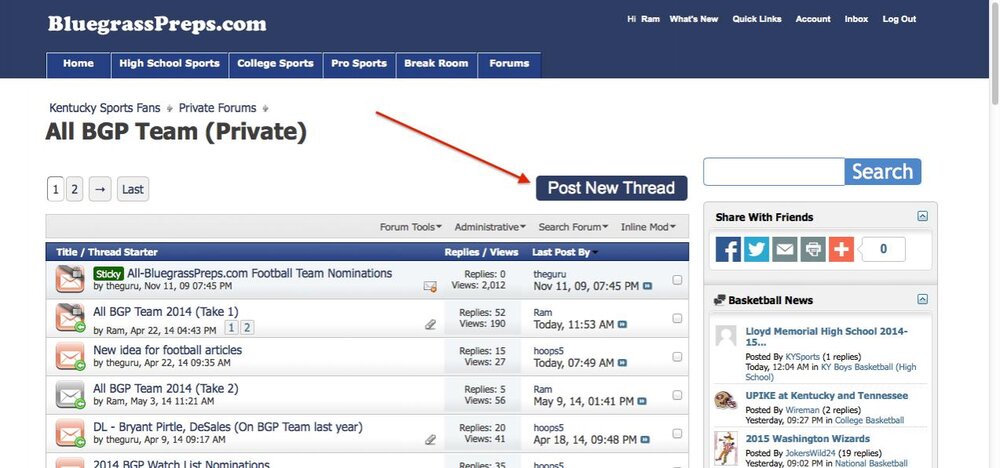
Task: Open KYSports poster profile link
Action: click(802, 356)
